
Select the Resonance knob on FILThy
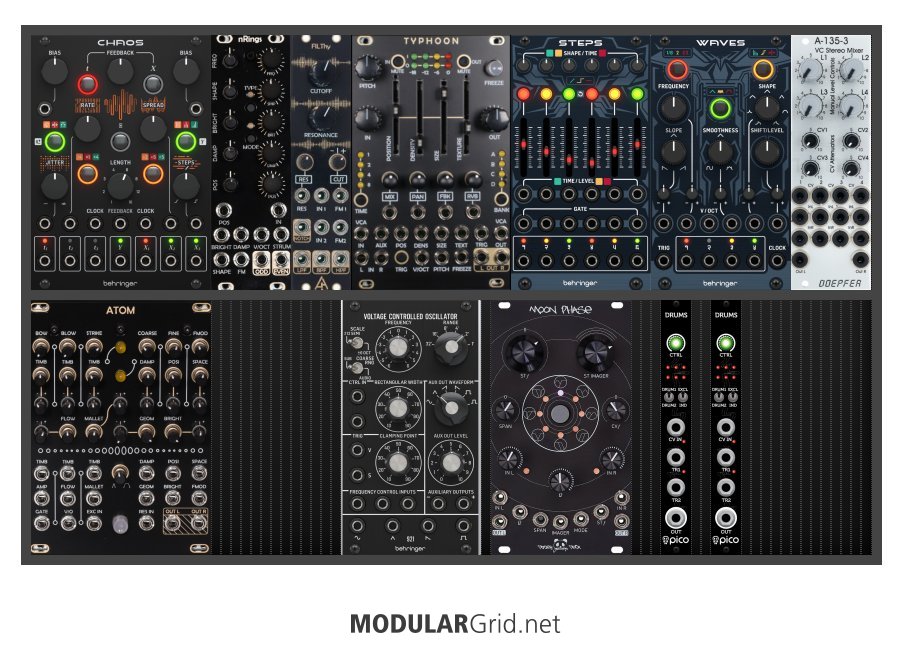tap(321, 117)
